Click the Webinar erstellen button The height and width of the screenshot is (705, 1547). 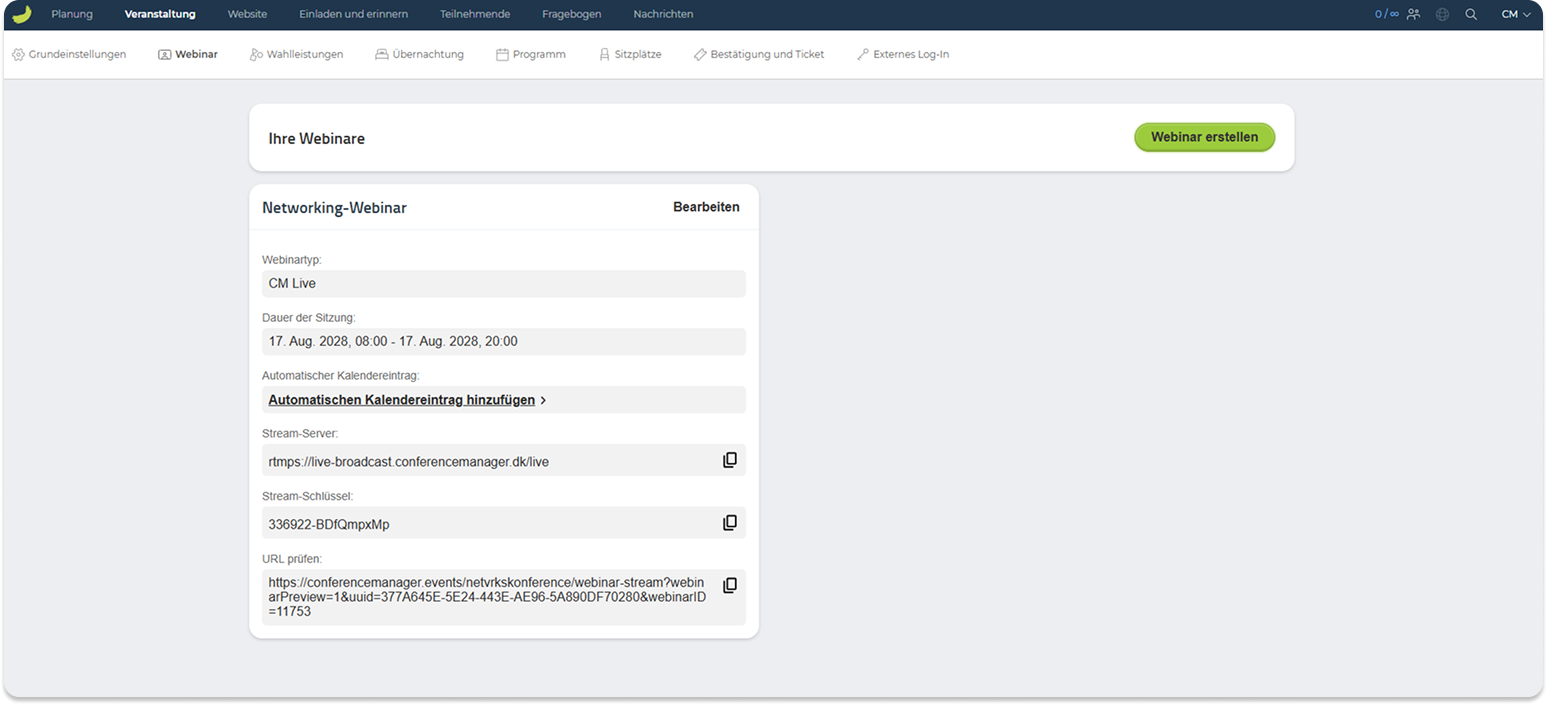click(1204, 137)
